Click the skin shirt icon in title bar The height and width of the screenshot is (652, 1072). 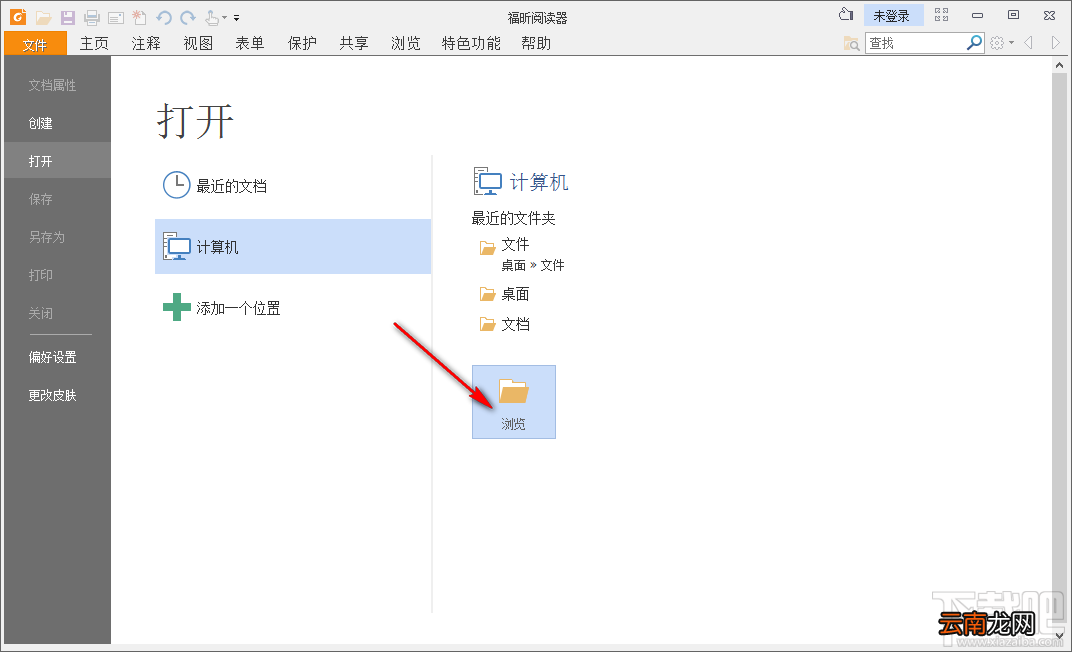[846, 14]
